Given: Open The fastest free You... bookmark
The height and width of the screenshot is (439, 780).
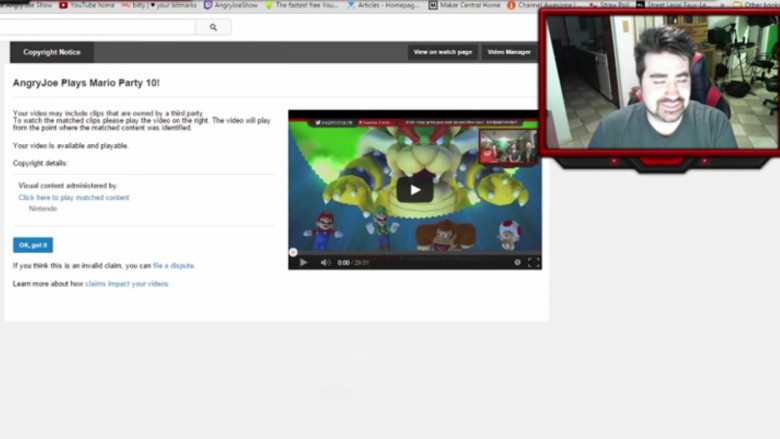Looking at the screenshot, I should pos(302,5).
